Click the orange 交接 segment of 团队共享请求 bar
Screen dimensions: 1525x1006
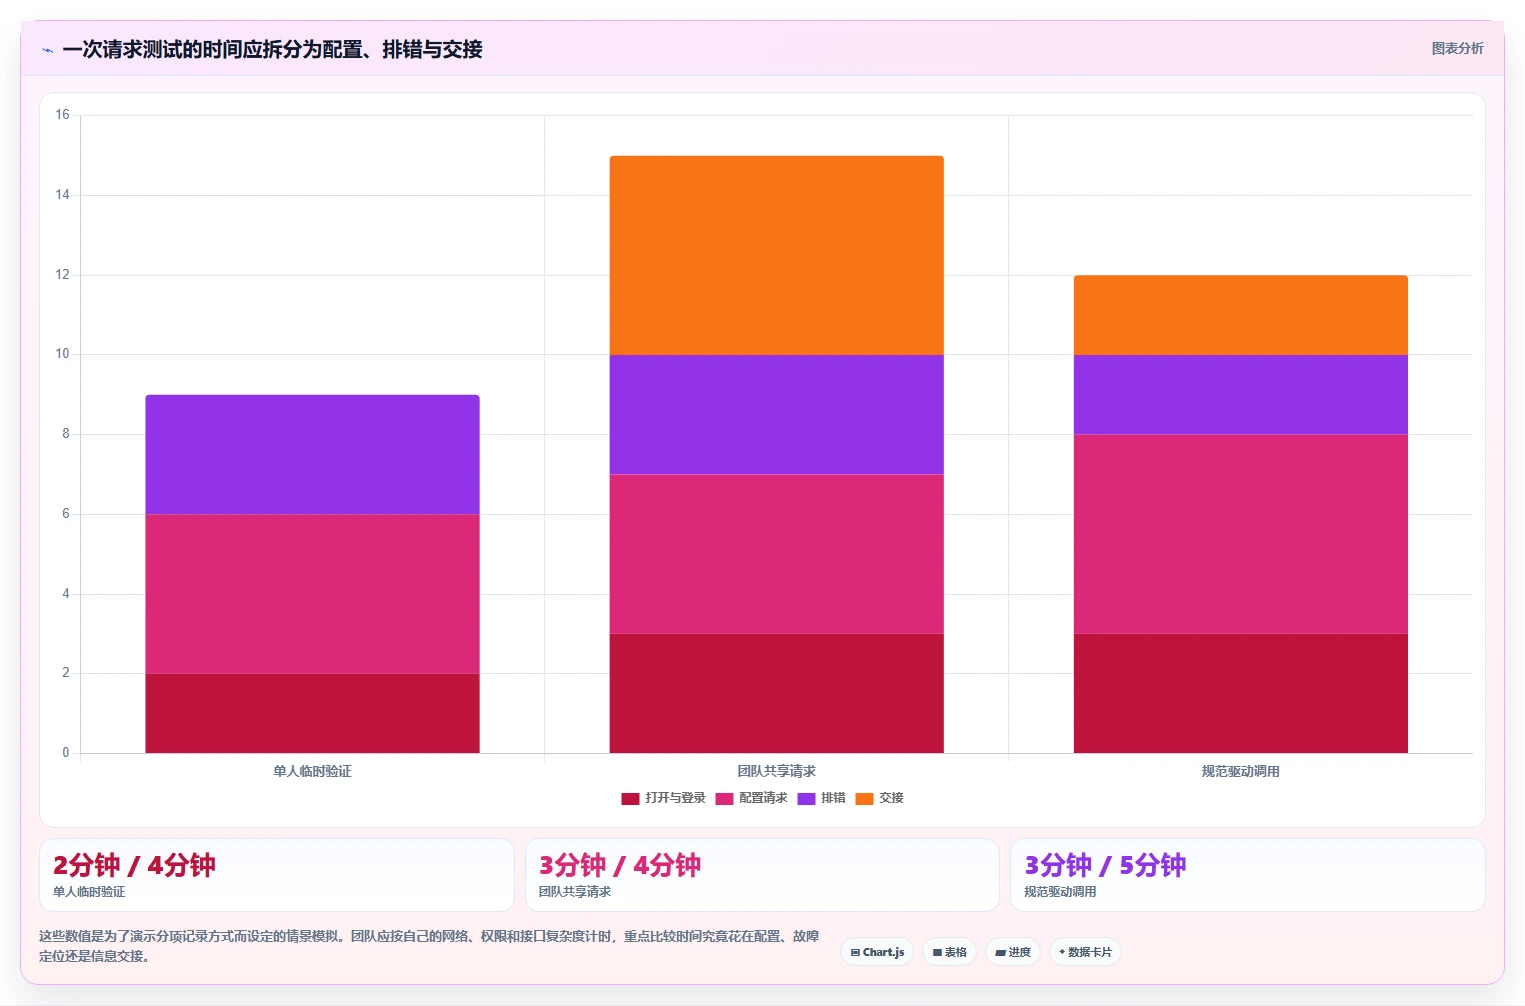click(x=776, y=255)
